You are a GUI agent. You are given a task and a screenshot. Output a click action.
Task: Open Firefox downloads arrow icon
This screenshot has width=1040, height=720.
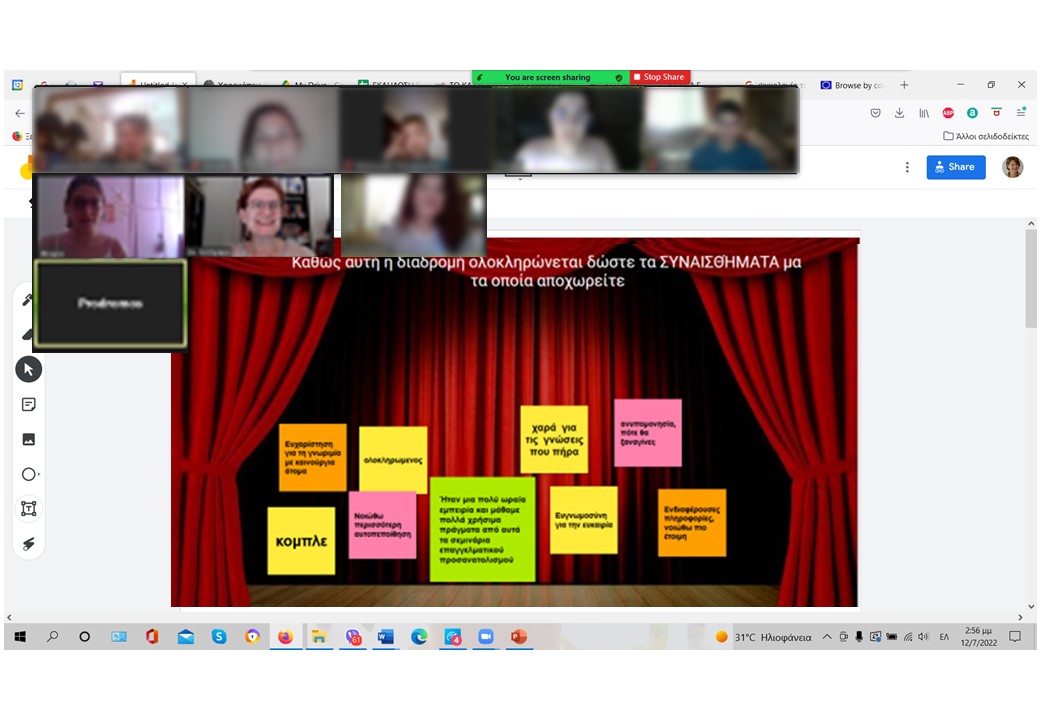[x=899, y=113]
